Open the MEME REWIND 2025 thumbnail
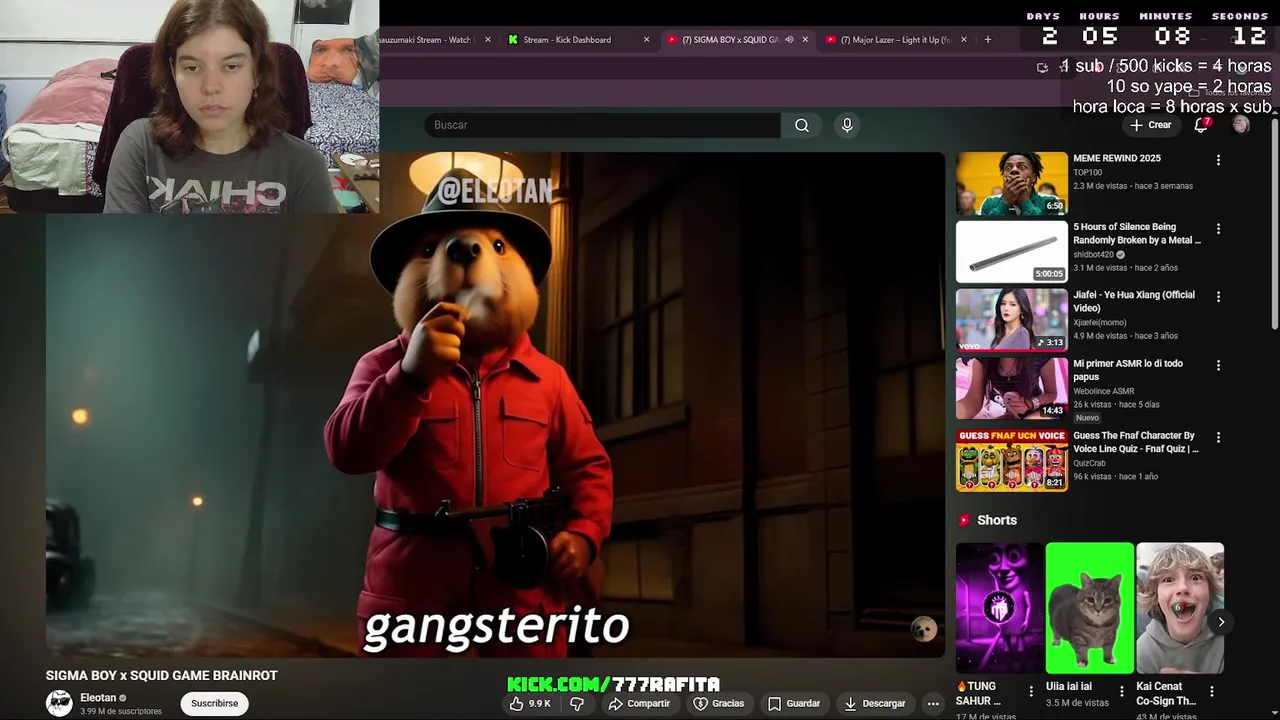Image resolution: width=1280 pixels, height=720 pixels. 1012,184
